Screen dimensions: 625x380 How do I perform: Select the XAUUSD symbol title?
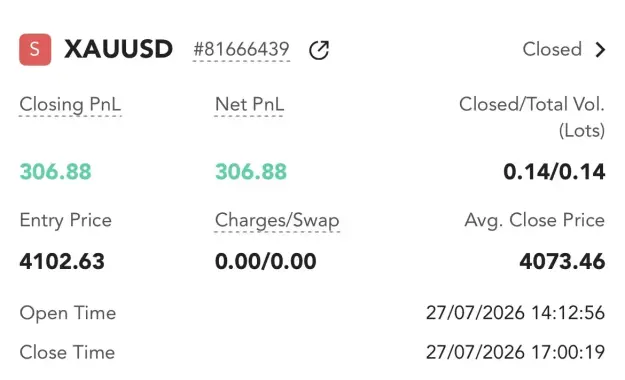118,49
